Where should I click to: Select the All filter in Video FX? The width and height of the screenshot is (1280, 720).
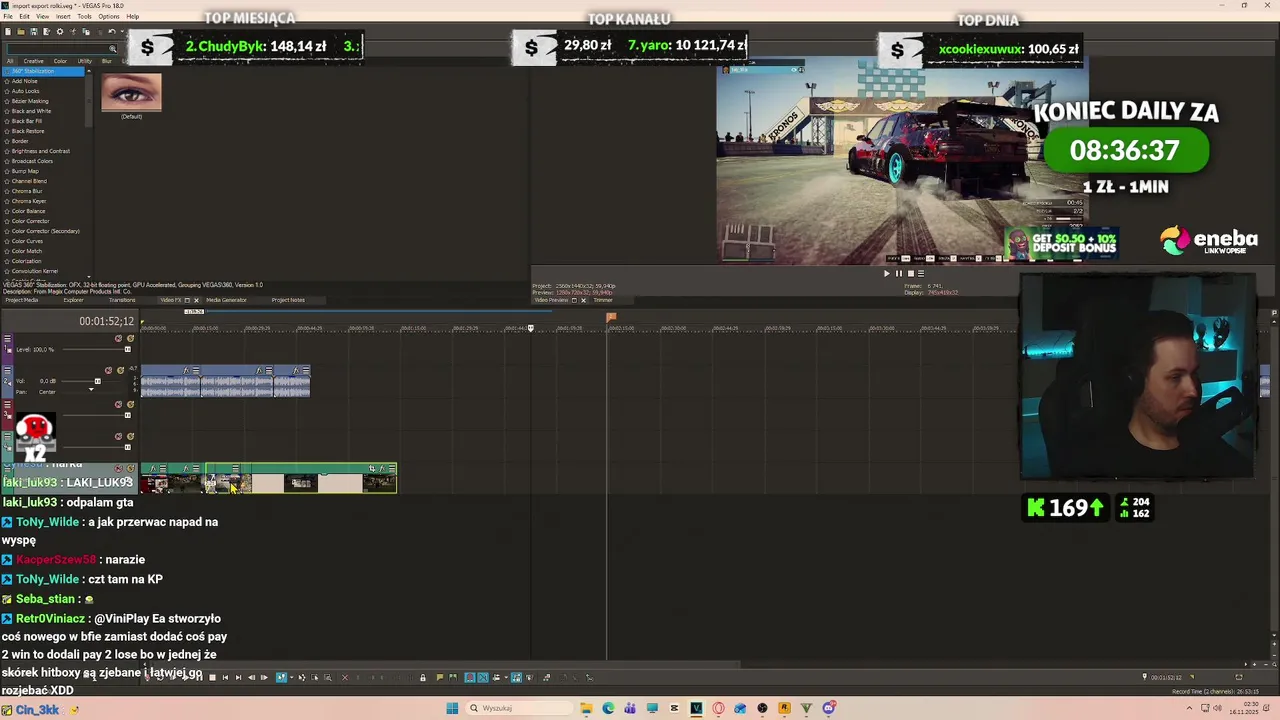click(10, 61)
